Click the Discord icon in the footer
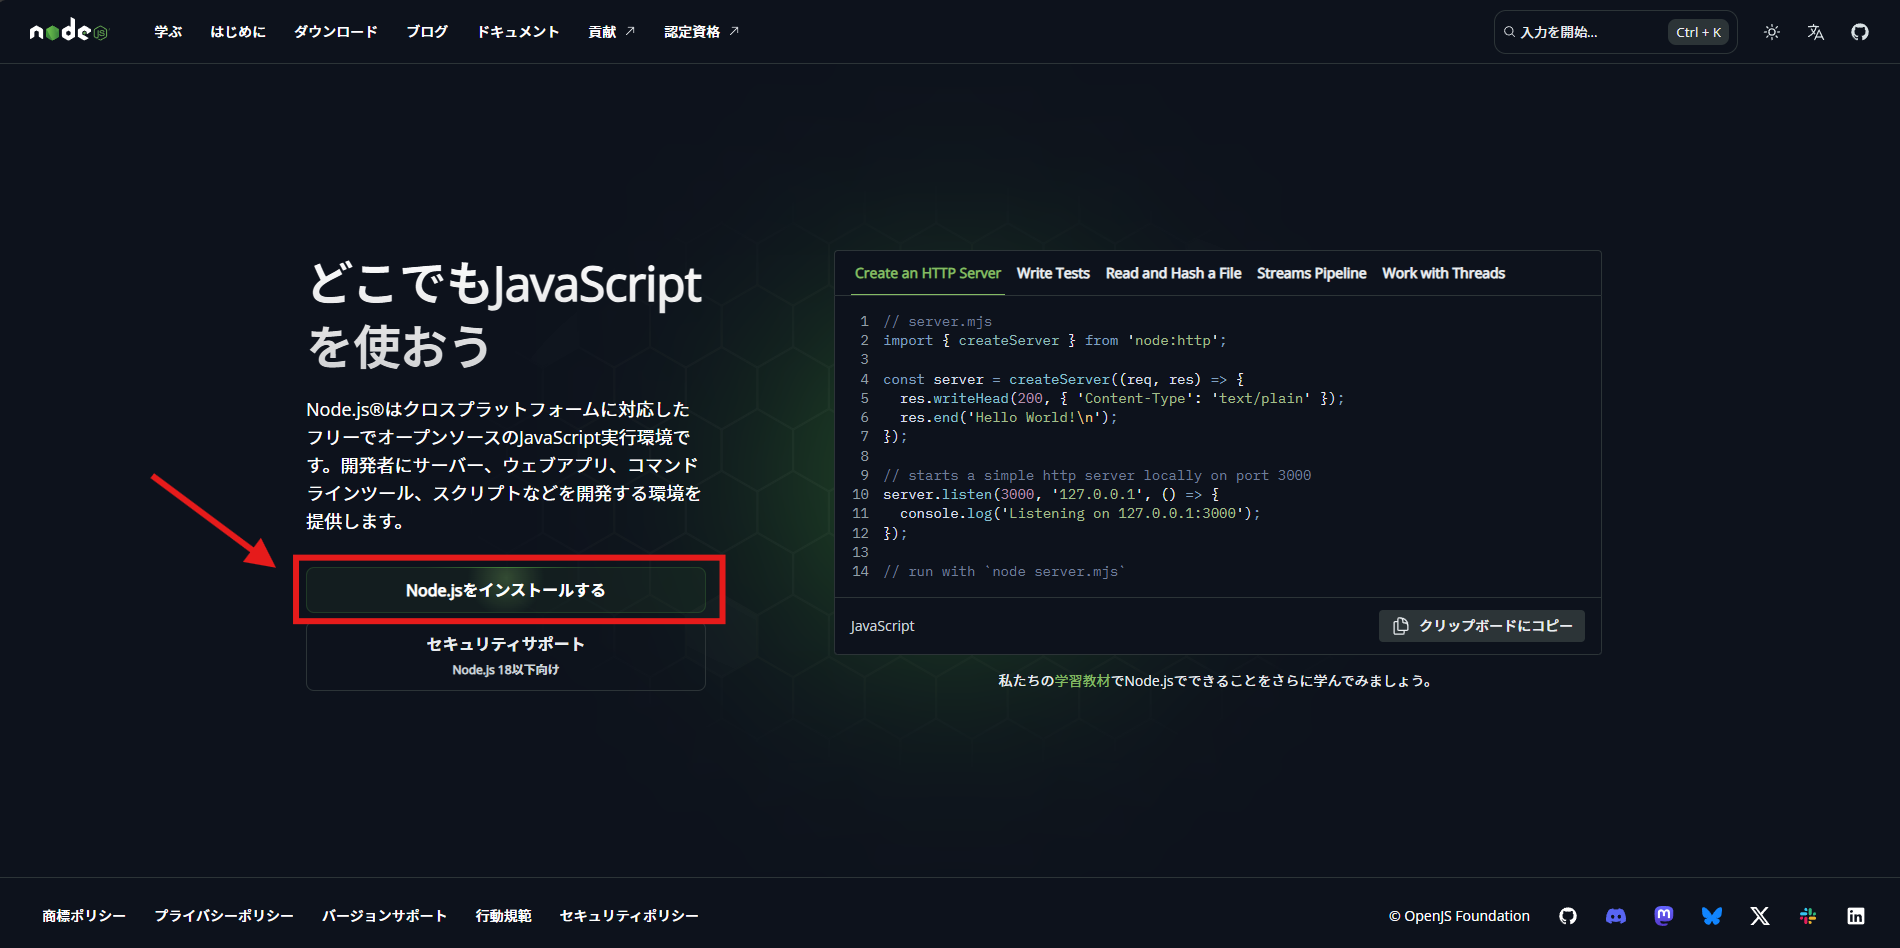Image resolution: width=1900 pixels, height=948 pixels. tap(1616, 915)
